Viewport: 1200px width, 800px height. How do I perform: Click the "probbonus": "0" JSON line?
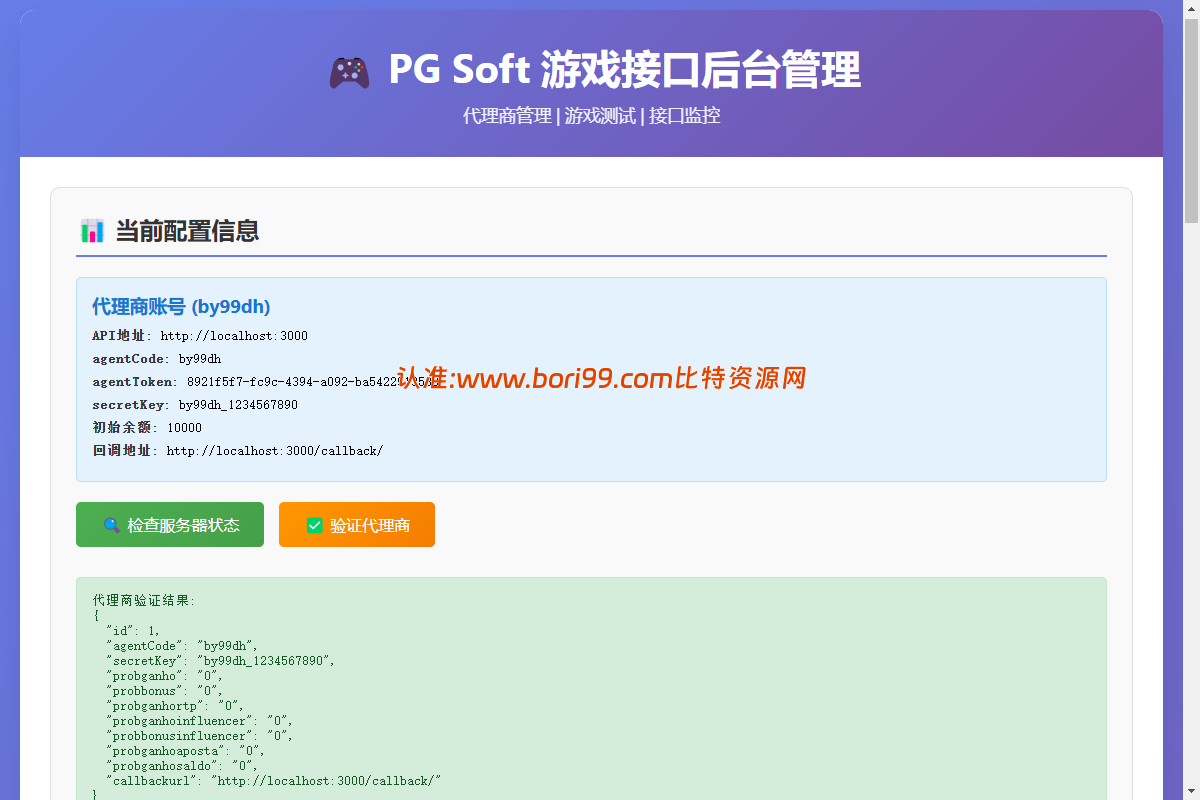pyautogui.click(x=164, y=691)
